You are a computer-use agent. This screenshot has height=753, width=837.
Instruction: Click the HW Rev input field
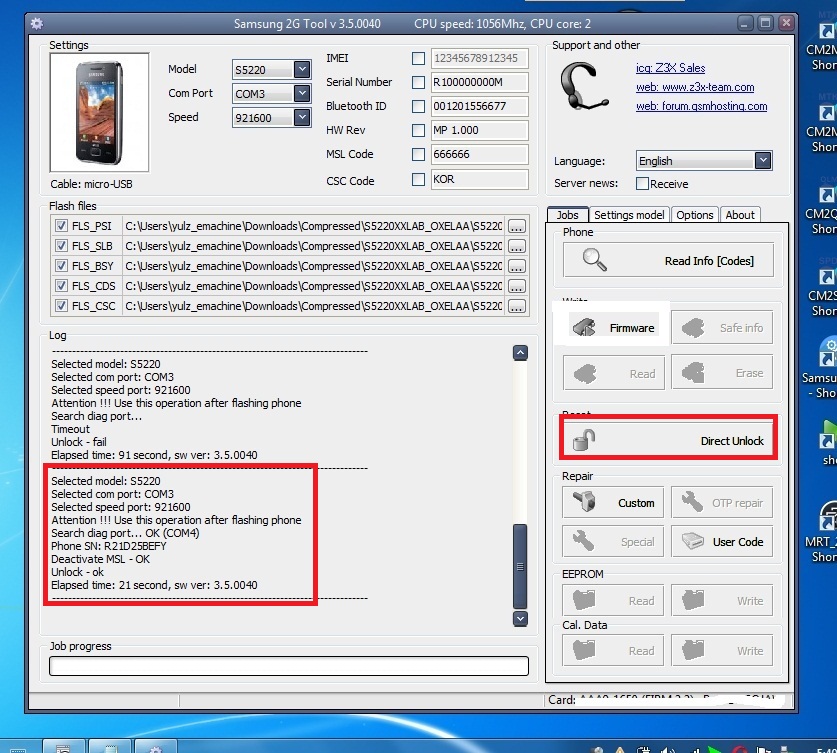479,130
